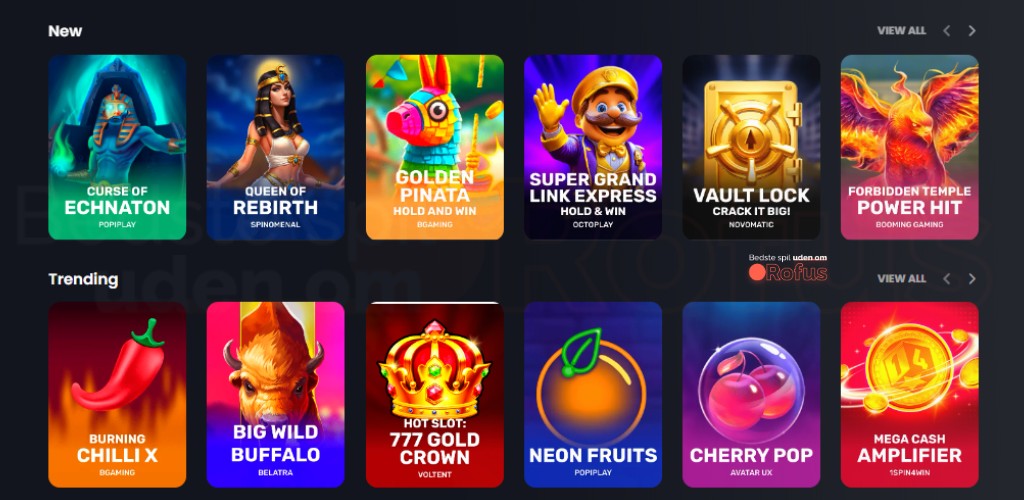Open the Curse of Echnaton game

[117, 147]
